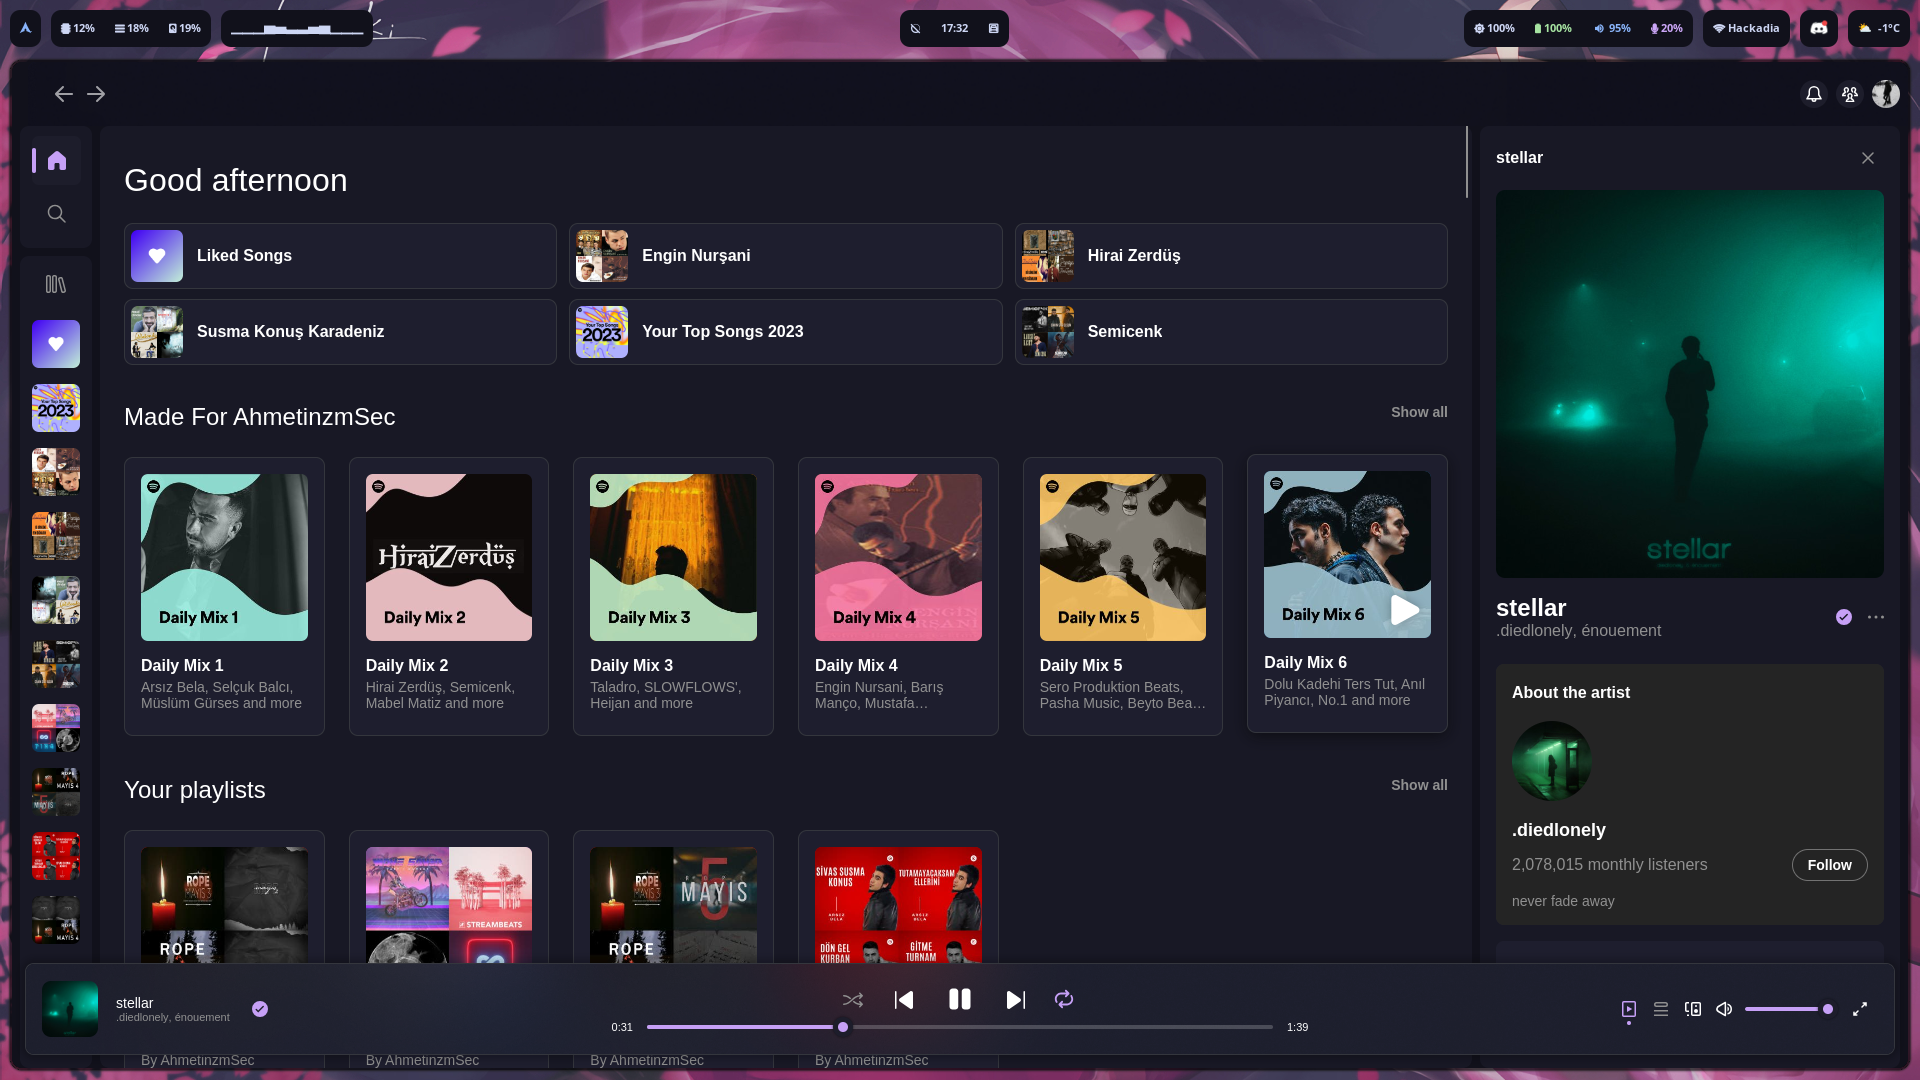Adjust the volume slider
1920x1080 pixels.
1788,1010
